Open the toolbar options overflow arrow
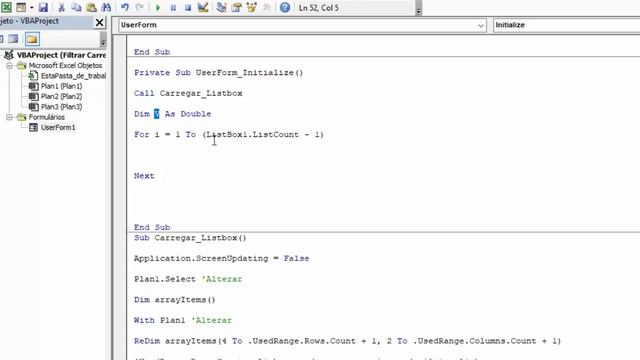Screen dimensions: 640x360 419,11
